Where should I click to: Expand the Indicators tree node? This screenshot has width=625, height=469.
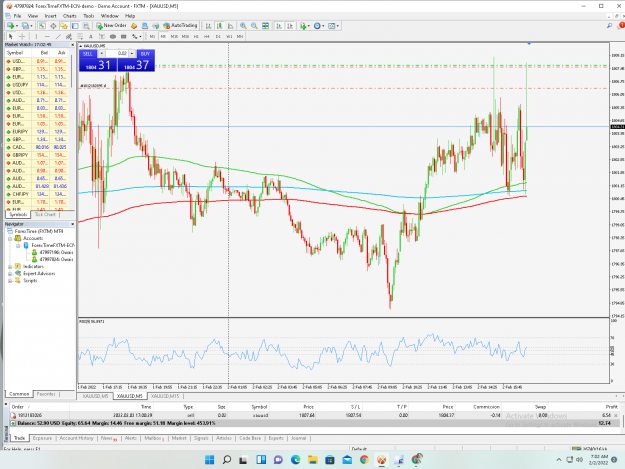(x=10, y=267)
